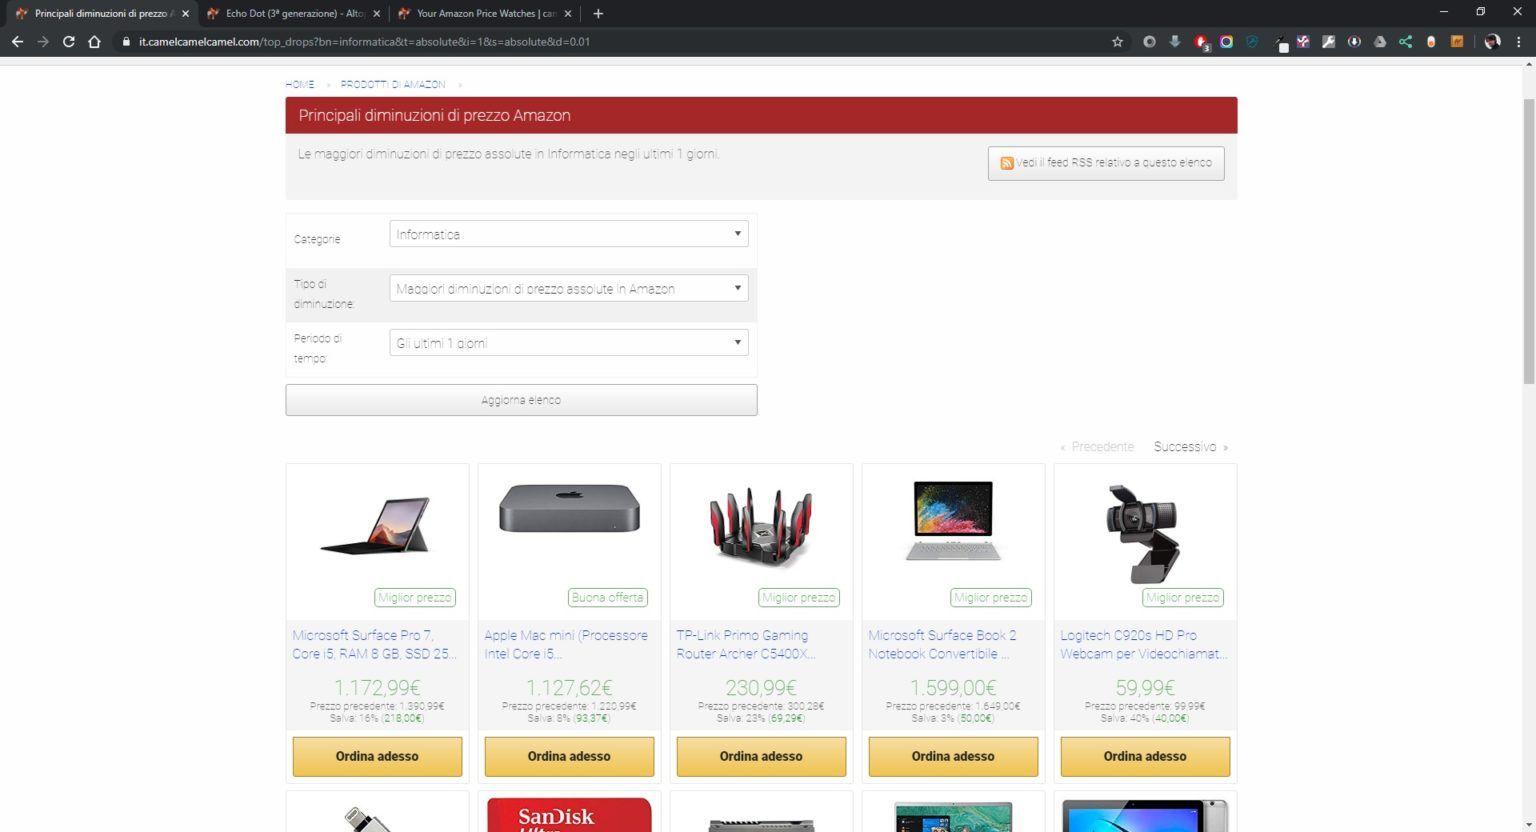Image resolution: width=1536 pixels, height=832 pixels.
Task: Click the blue shield extension icon
Action: tap(1252, 42)
